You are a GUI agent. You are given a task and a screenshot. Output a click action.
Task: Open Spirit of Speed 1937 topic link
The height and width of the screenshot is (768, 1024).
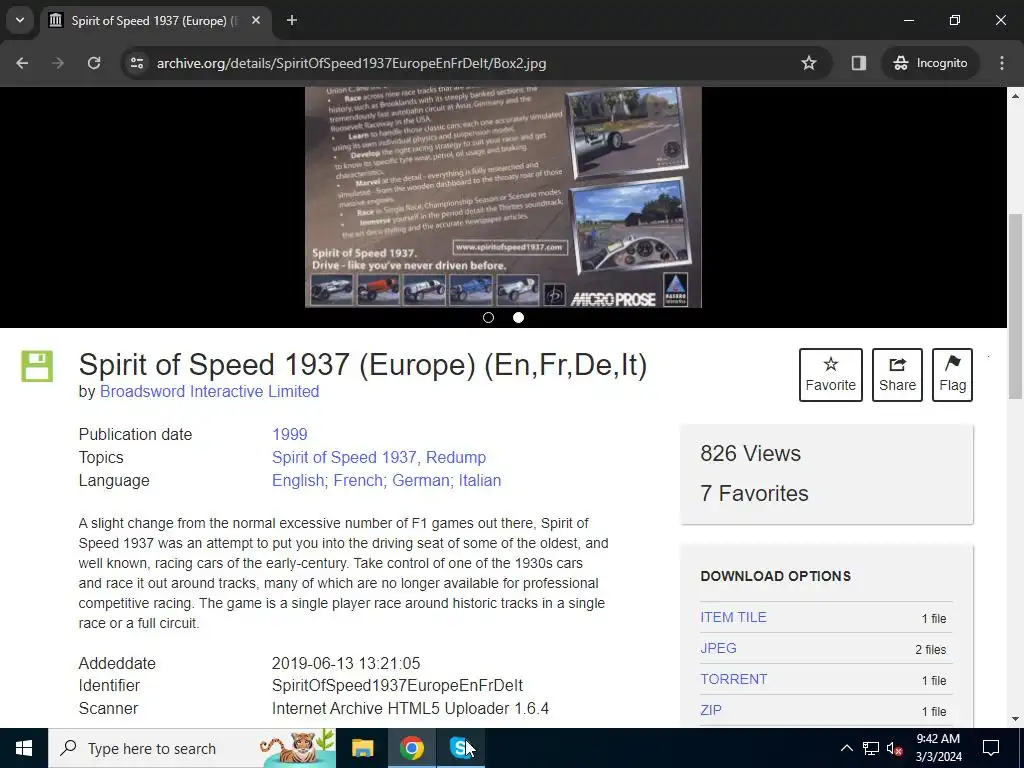coord(344,458)
